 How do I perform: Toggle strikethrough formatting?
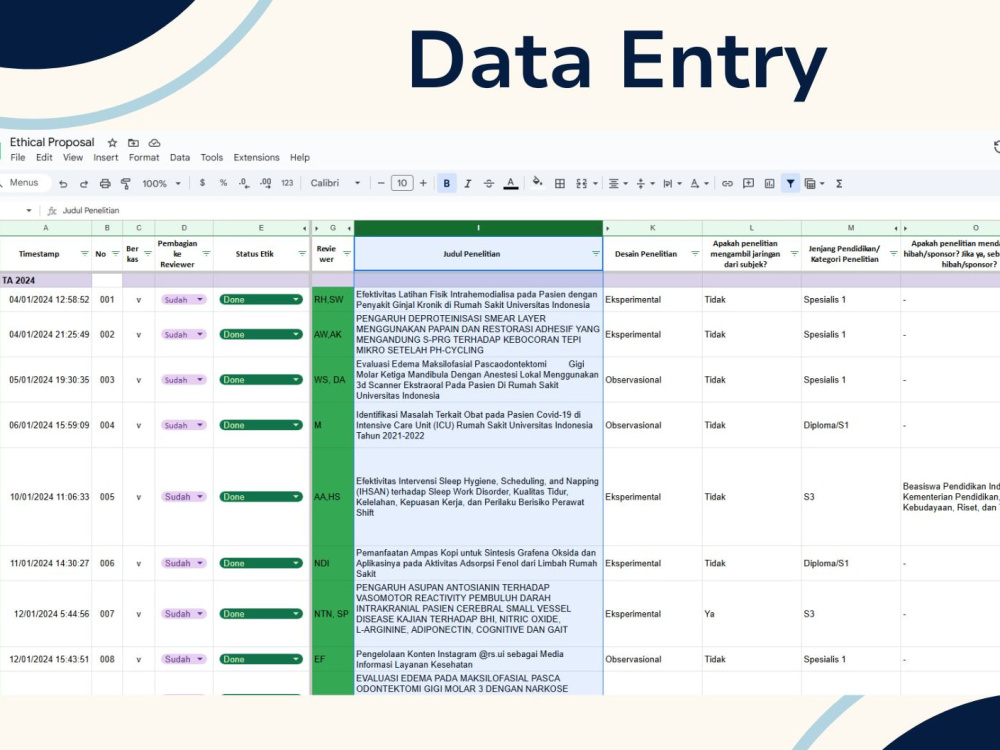(x=489, y=184)
